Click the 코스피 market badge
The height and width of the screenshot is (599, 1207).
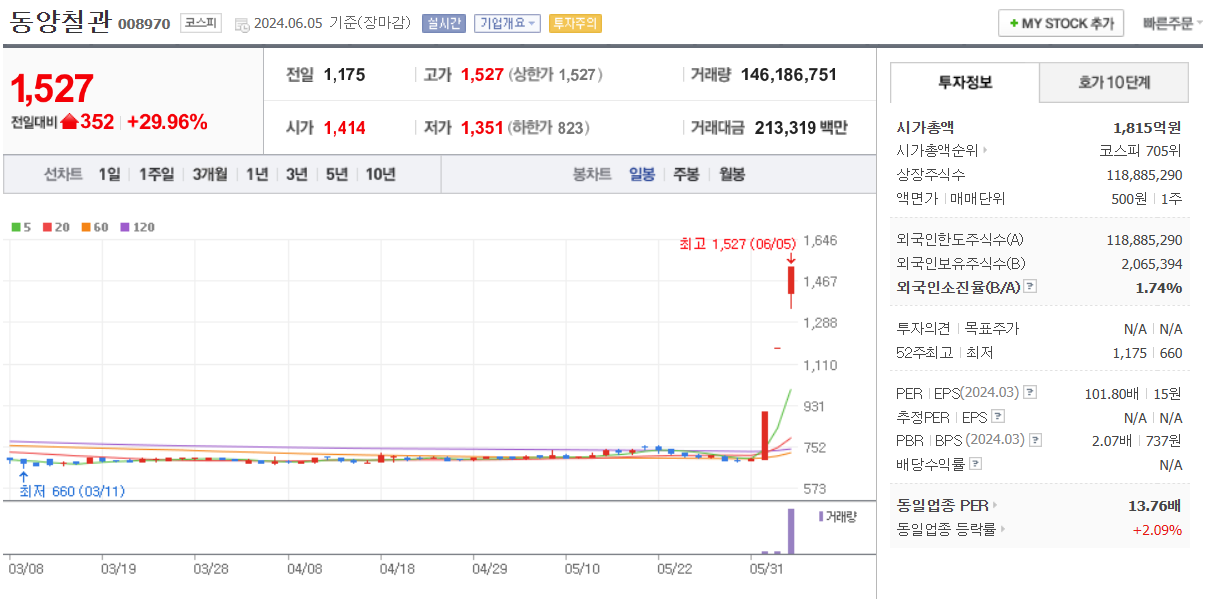pyautogui.click(x=201, y=23)
